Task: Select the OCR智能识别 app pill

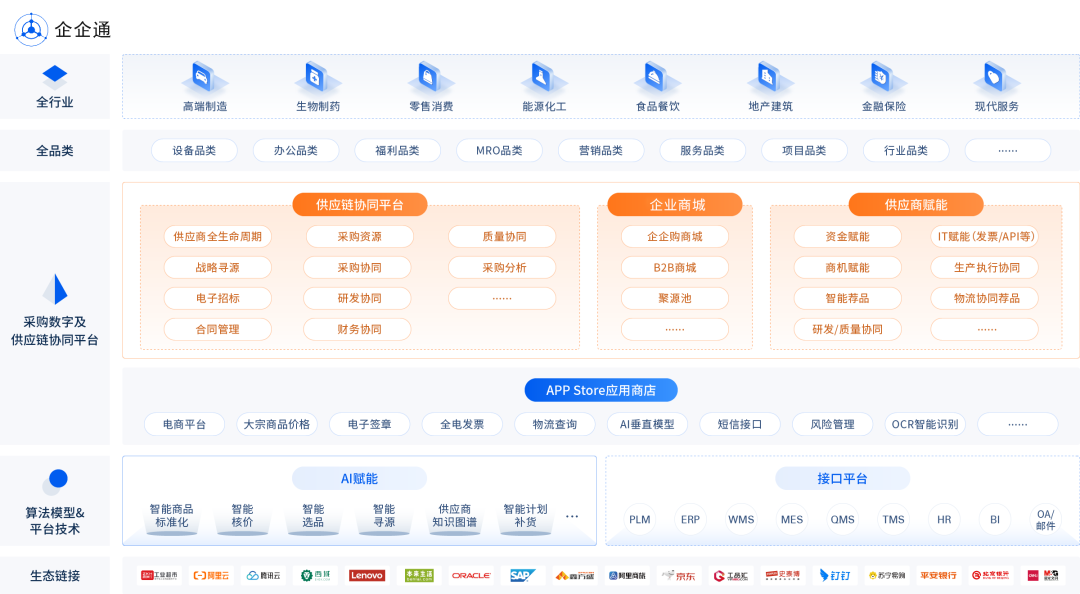Action: click(x=925, y=424)
